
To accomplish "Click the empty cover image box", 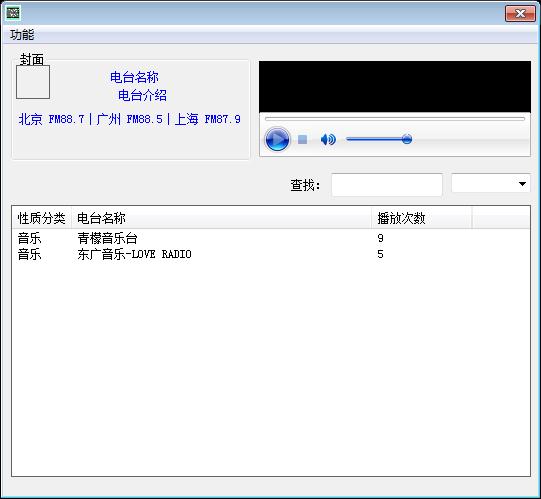I will coord(33,82).
